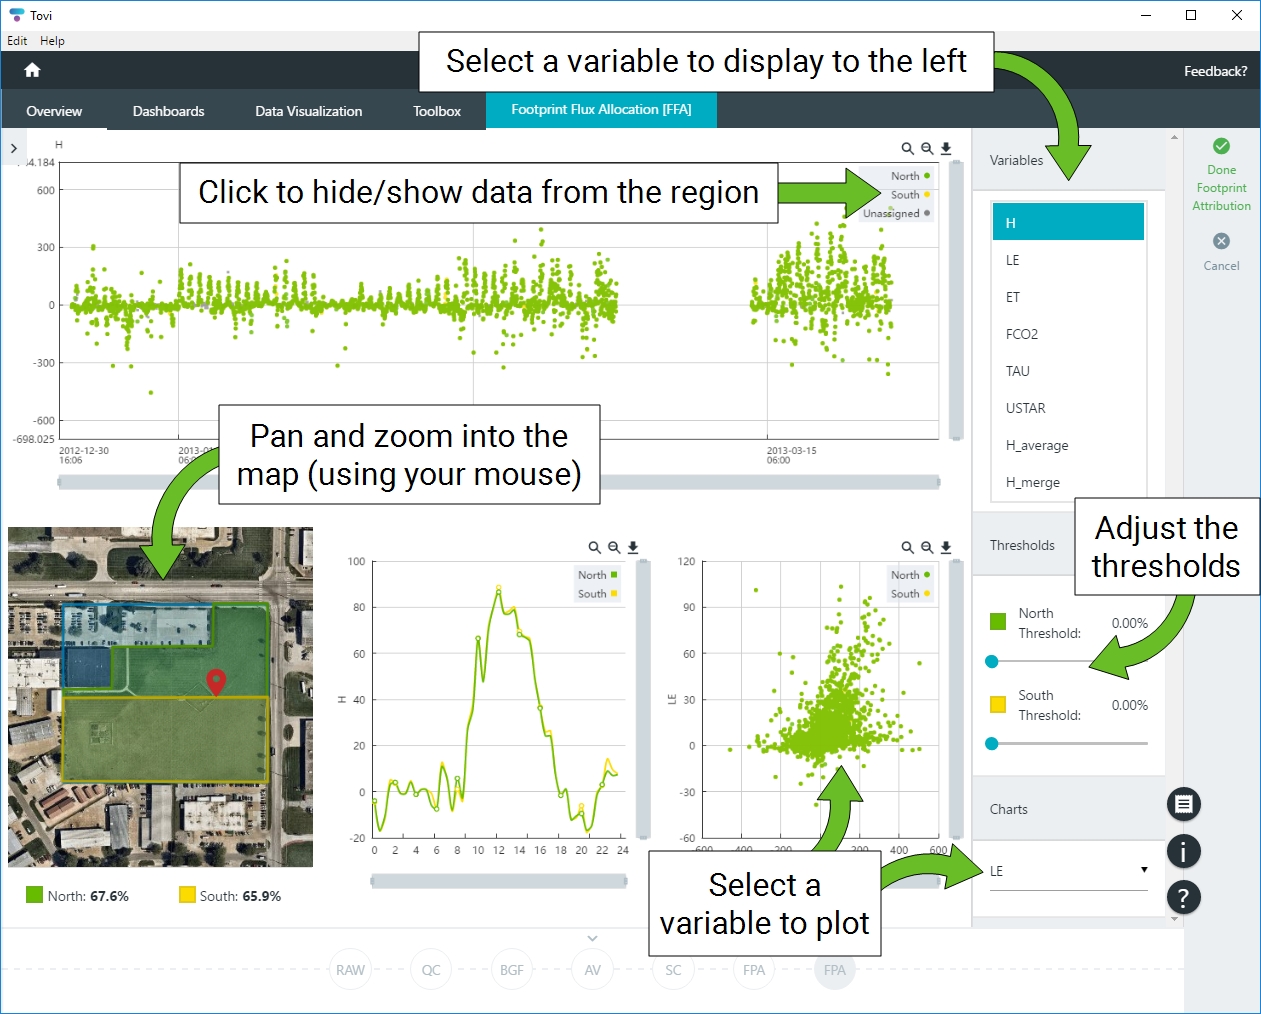Click the Home icon in the header
The height and width of the screenshot is (1014, 1261).
pos(32,70)
